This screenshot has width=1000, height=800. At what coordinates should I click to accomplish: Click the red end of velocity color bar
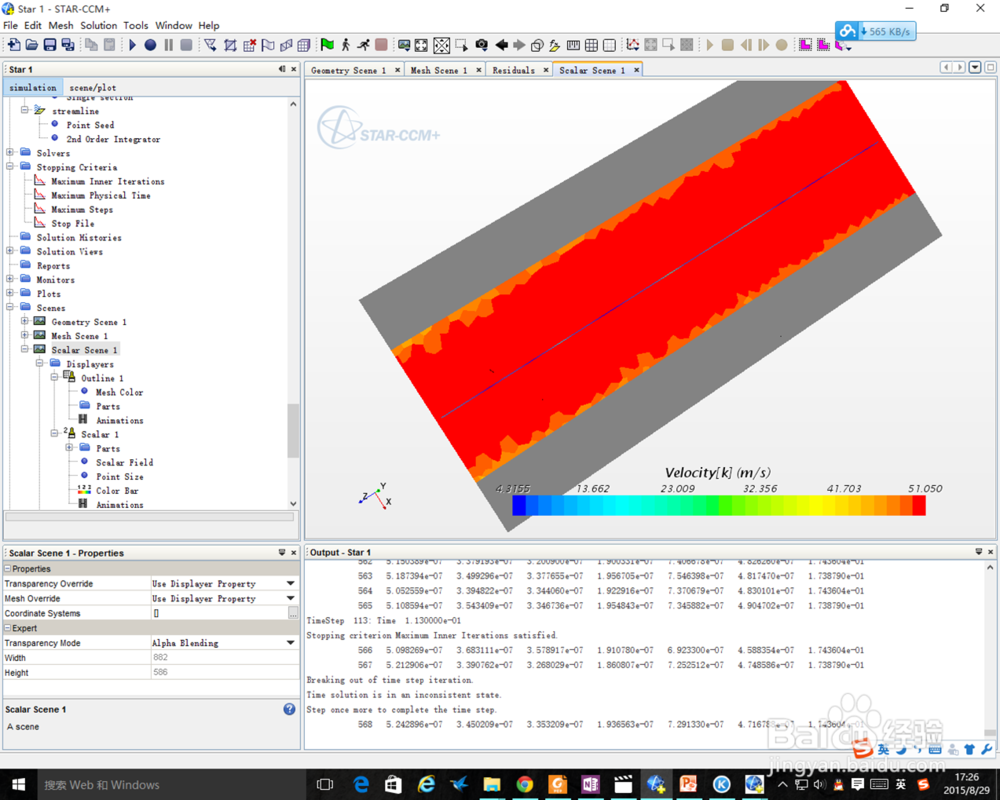click(918, 505)
